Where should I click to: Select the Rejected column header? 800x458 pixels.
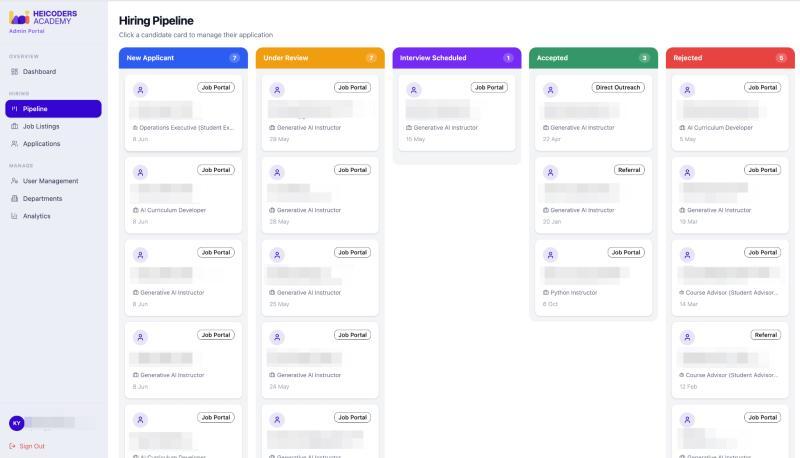pos(730,58)
